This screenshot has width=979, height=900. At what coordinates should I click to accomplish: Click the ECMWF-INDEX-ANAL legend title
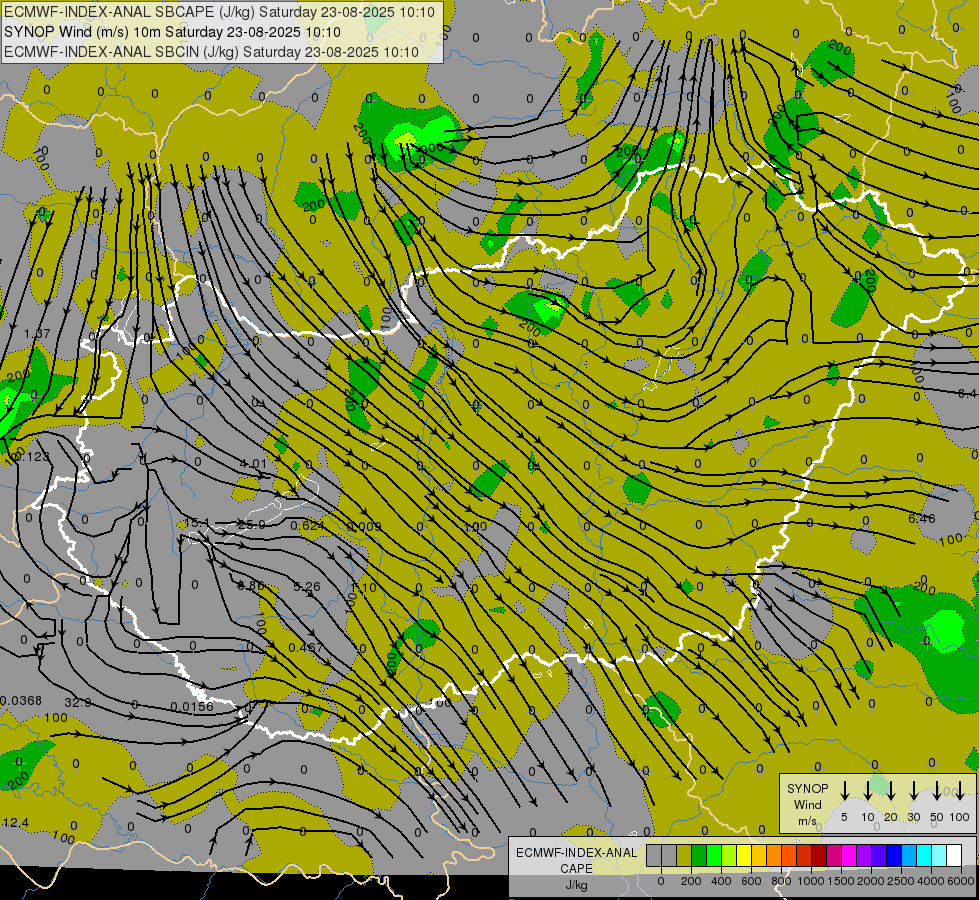click(x=576, y=853)
